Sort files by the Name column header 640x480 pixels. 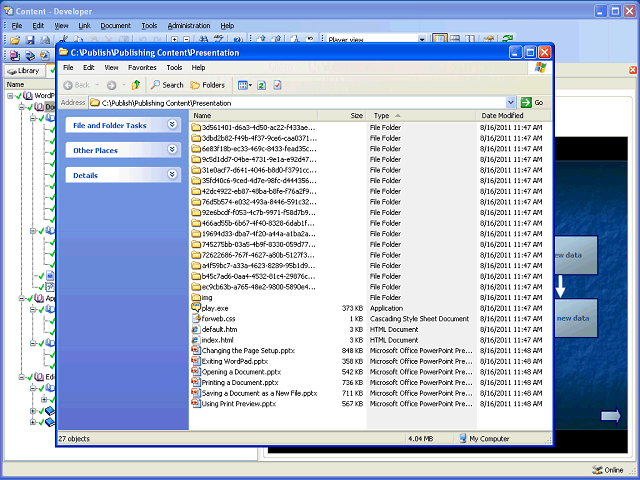point(253,116)
